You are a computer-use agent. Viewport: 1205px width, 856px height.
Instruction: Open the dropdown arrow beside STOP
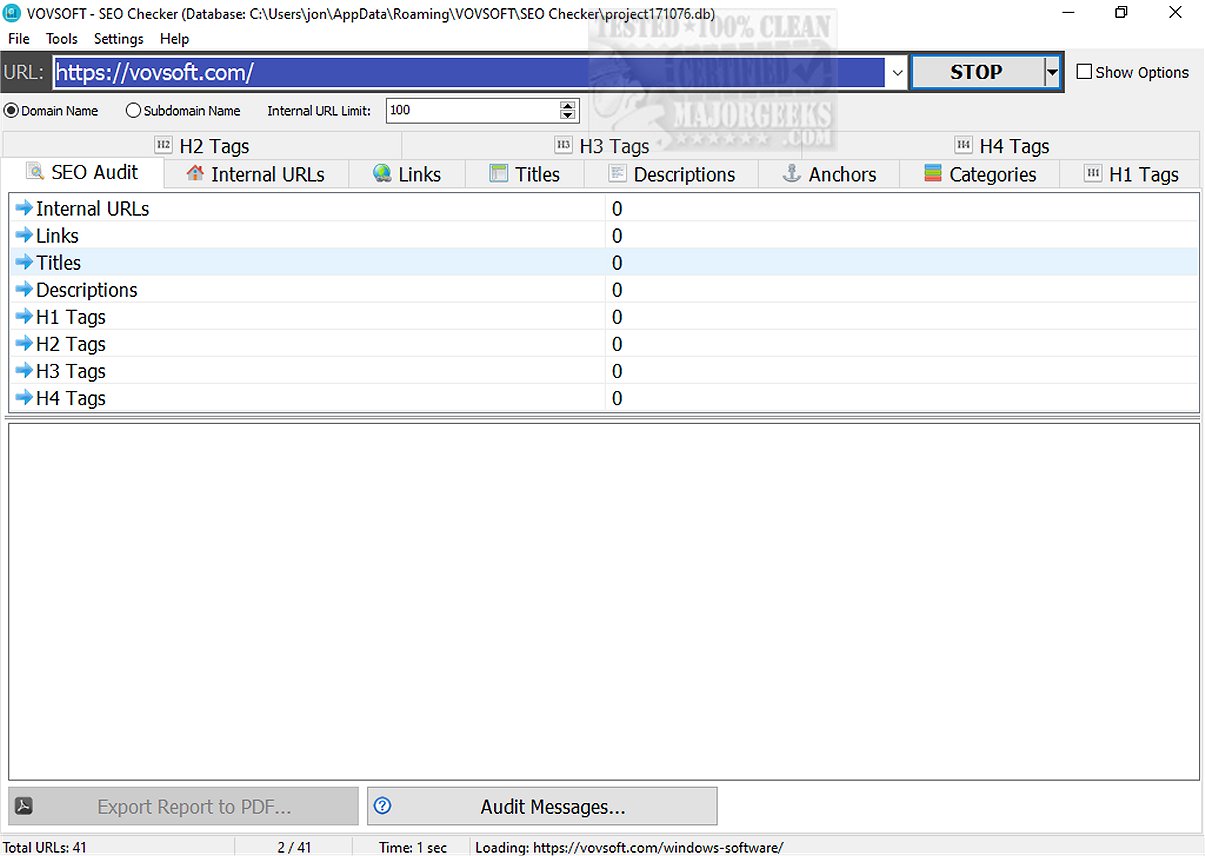tap(1053, 72)
